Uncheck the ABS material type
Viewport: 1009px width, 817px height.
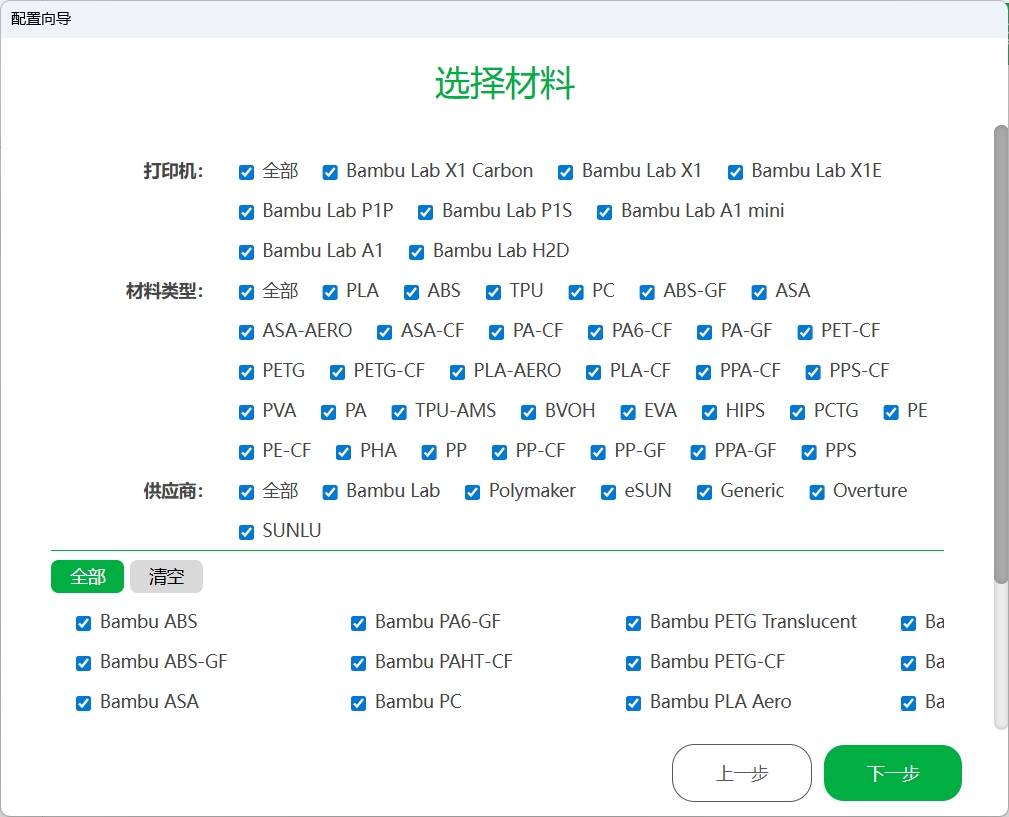(x=411, y=292)
